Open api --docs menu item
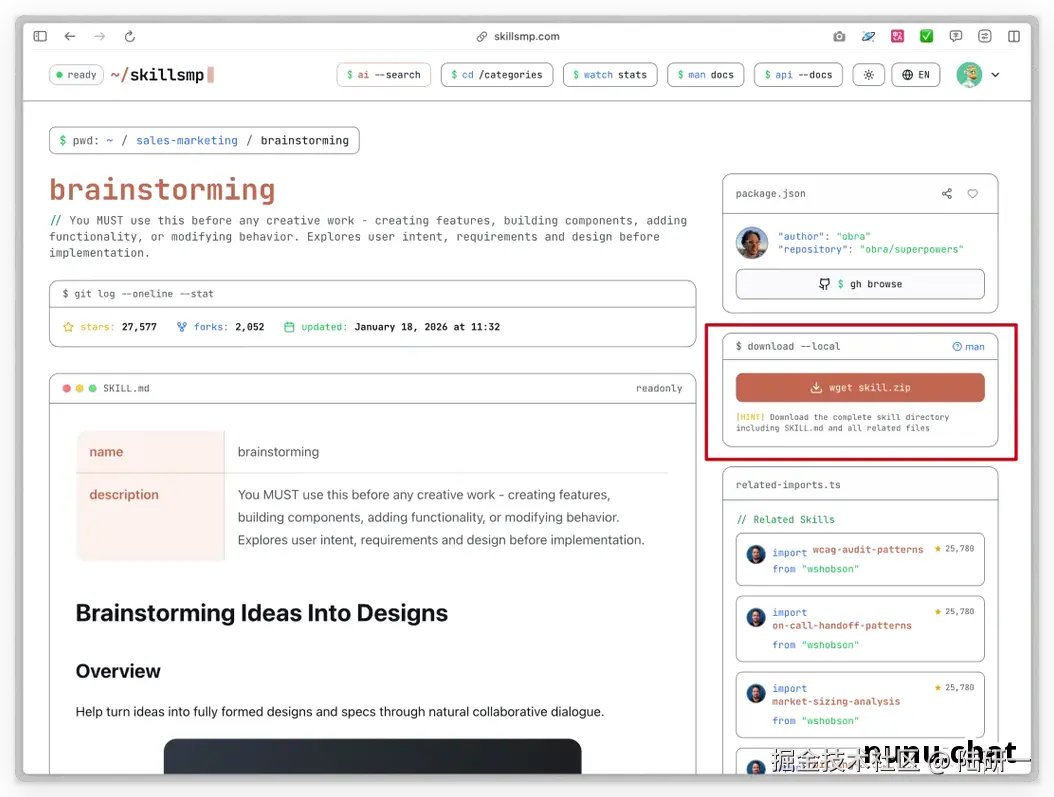This screenshot has width=1054, height=797. pyautogui.click(x=799, y=75)
